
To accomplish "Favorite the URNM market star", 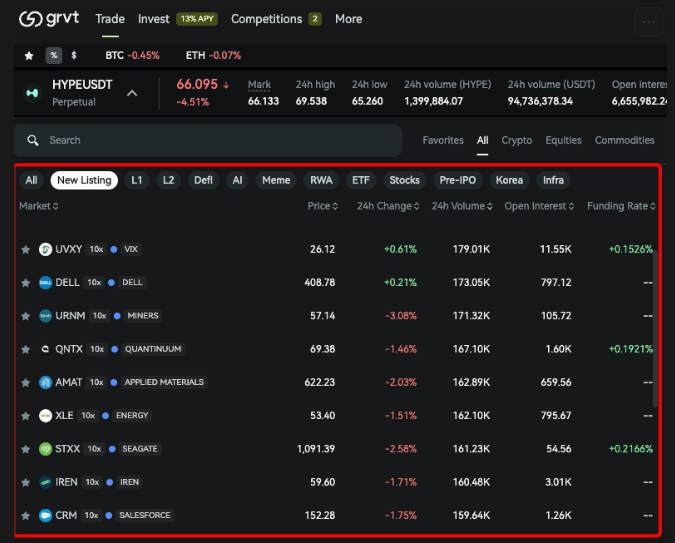I will coord(26,316).
